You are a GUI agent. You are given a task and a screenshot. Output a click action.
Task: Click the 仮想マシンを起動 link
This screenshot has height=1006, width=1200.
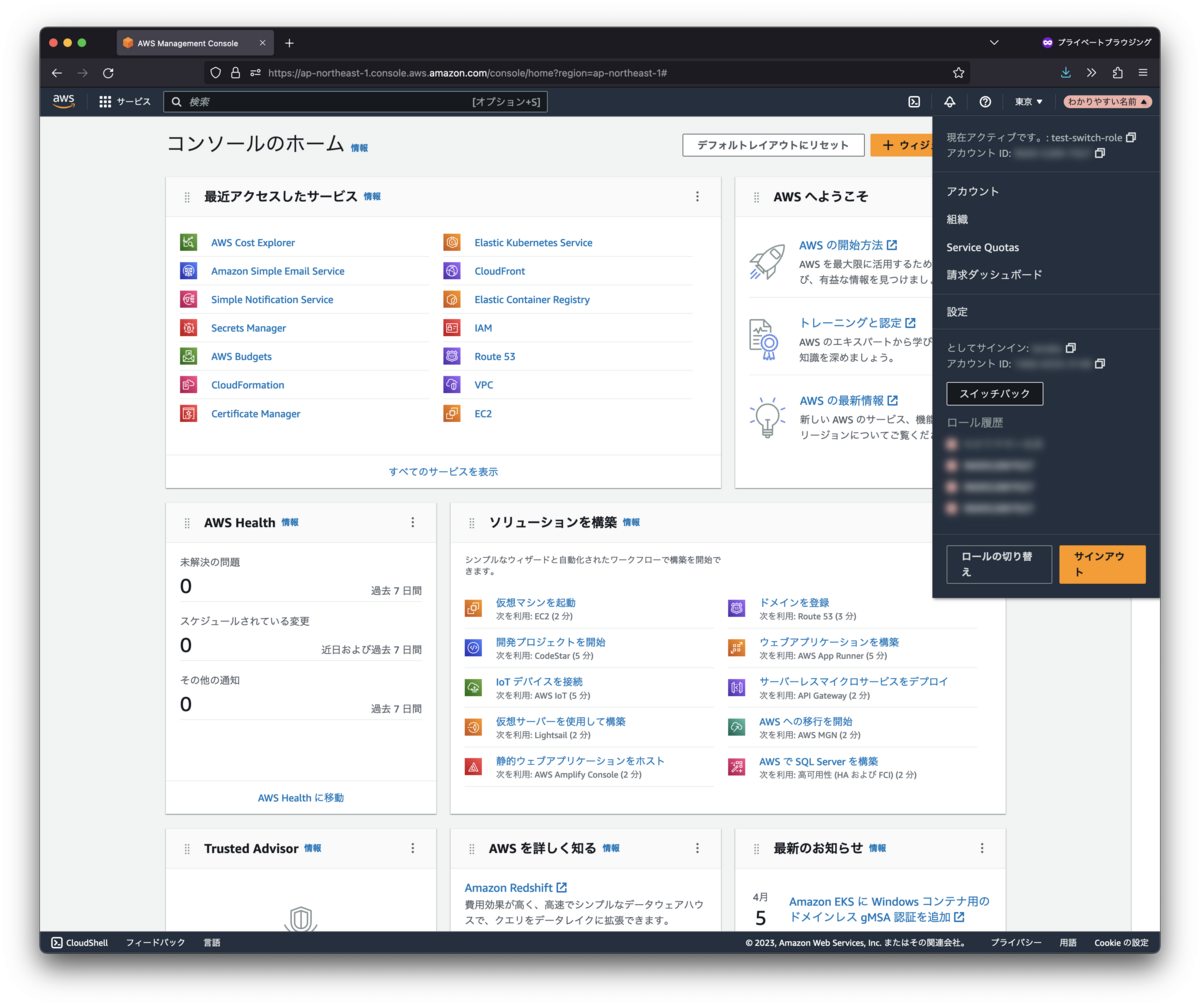tap(536, 603)
